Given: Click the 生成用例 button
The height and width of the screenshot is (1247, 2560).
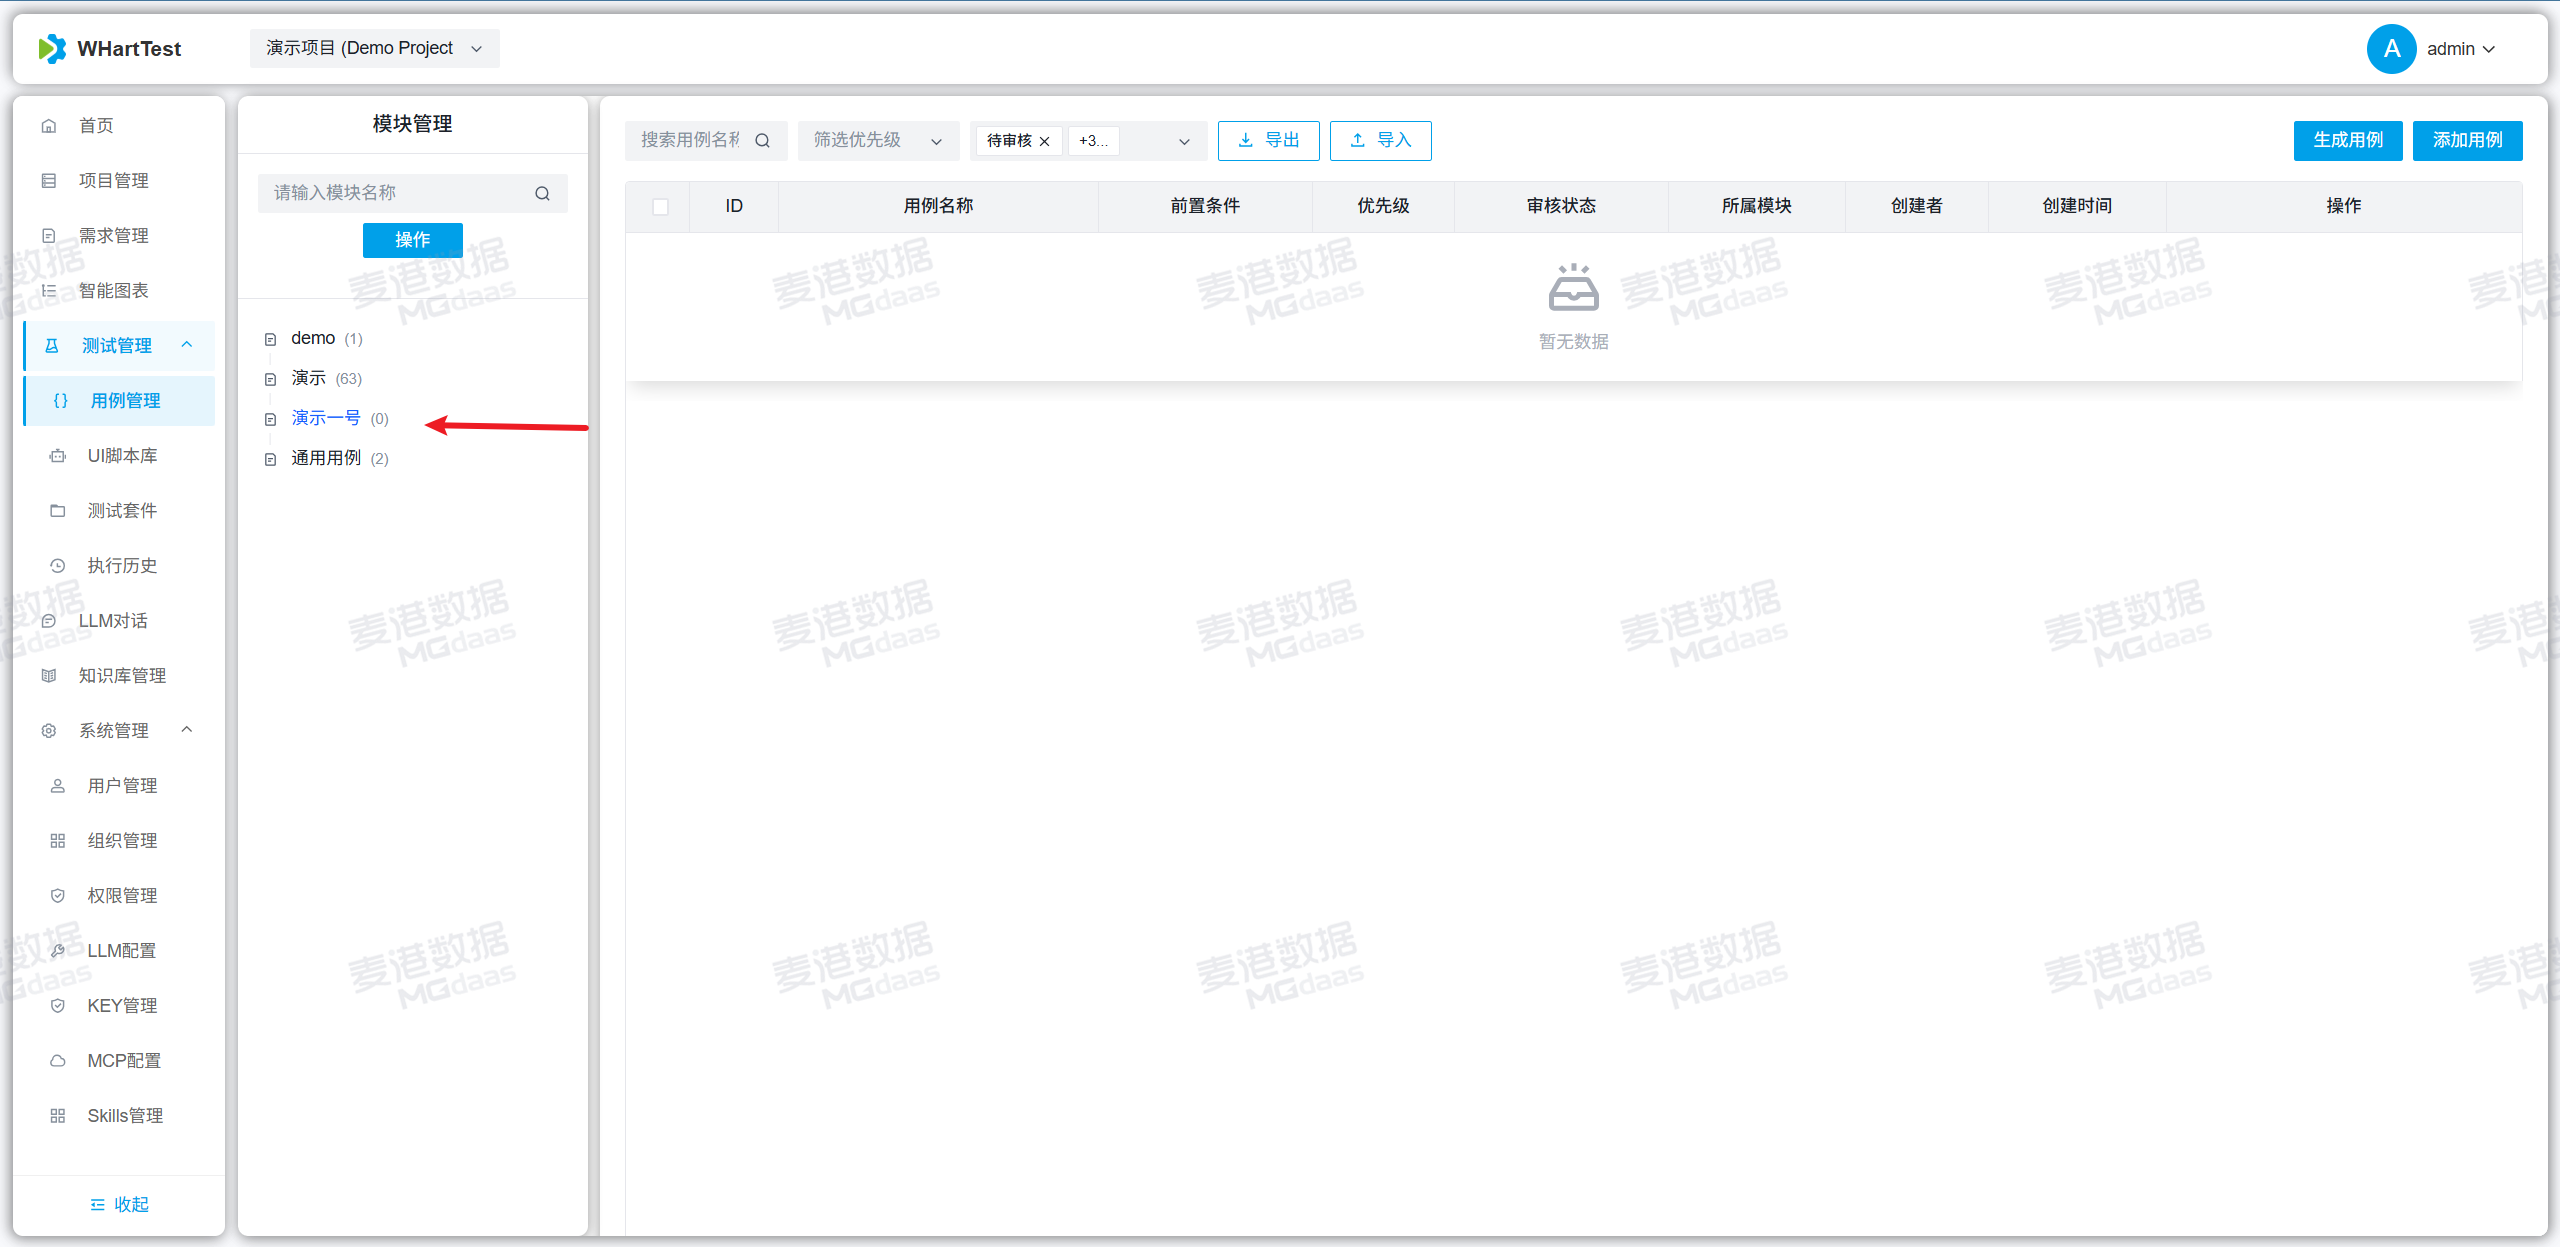Looking at the screenshot, I should (x=2347, y=141).
